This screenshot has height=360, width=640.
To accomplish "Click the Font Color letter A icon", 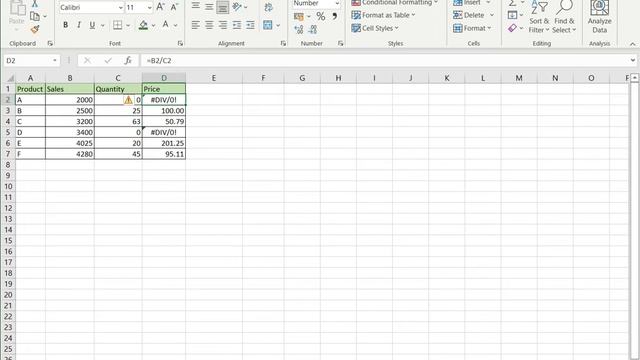I will 165,25.
